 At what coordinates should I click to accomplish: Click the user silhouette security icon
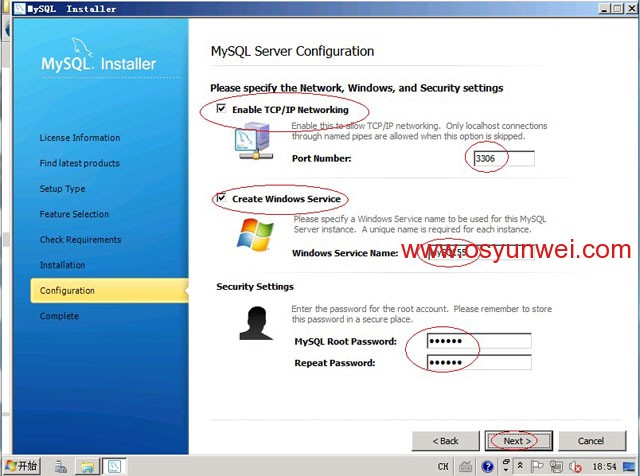click(x=256, y=323)
